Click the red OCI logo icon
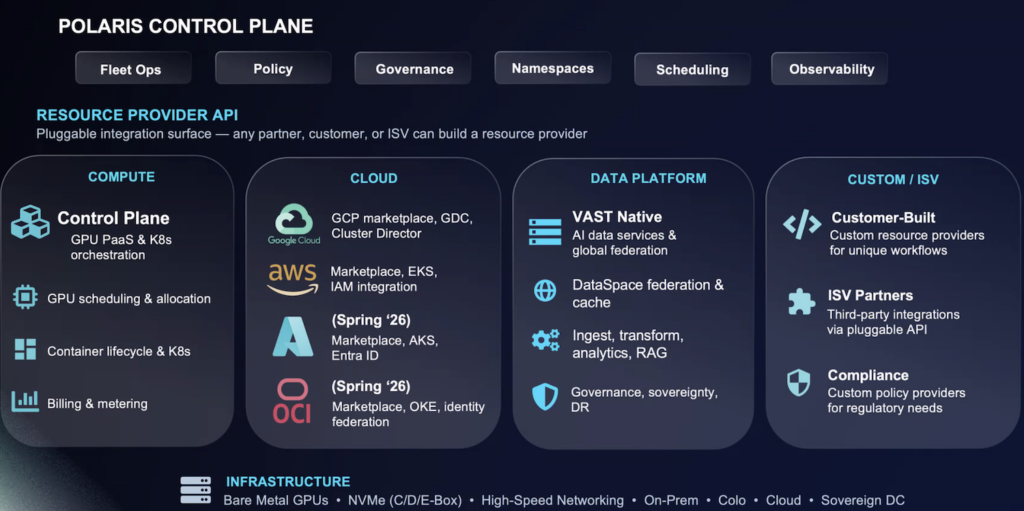The height and width of the screenshot is (511, 1024). tap(293, 400)
